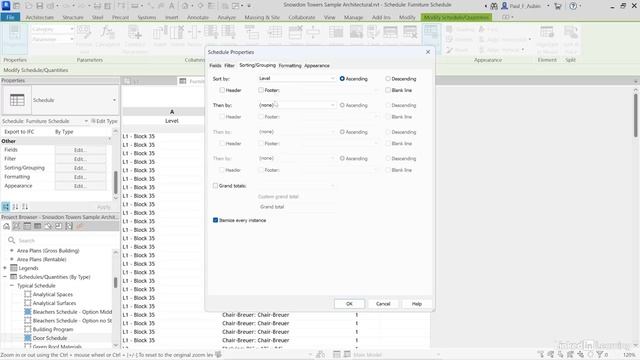Image resolution: width=640 pixels, height=360 pixels.
Task: Open the Autodesk cart icon in title bar
Action: click(558, 6)
